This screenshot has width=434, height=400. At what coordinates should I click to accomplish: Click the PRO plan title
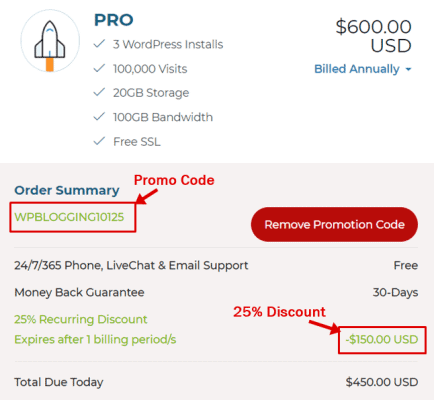114,20
